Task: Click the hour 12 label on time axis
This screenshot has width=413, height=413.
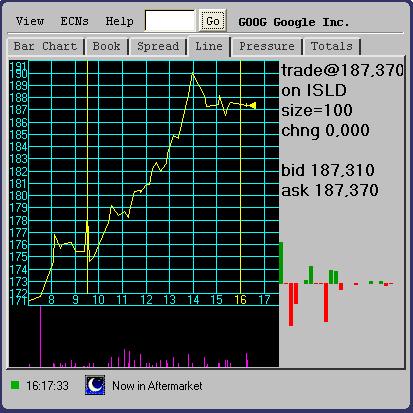Action: click(x=146, y=300)
